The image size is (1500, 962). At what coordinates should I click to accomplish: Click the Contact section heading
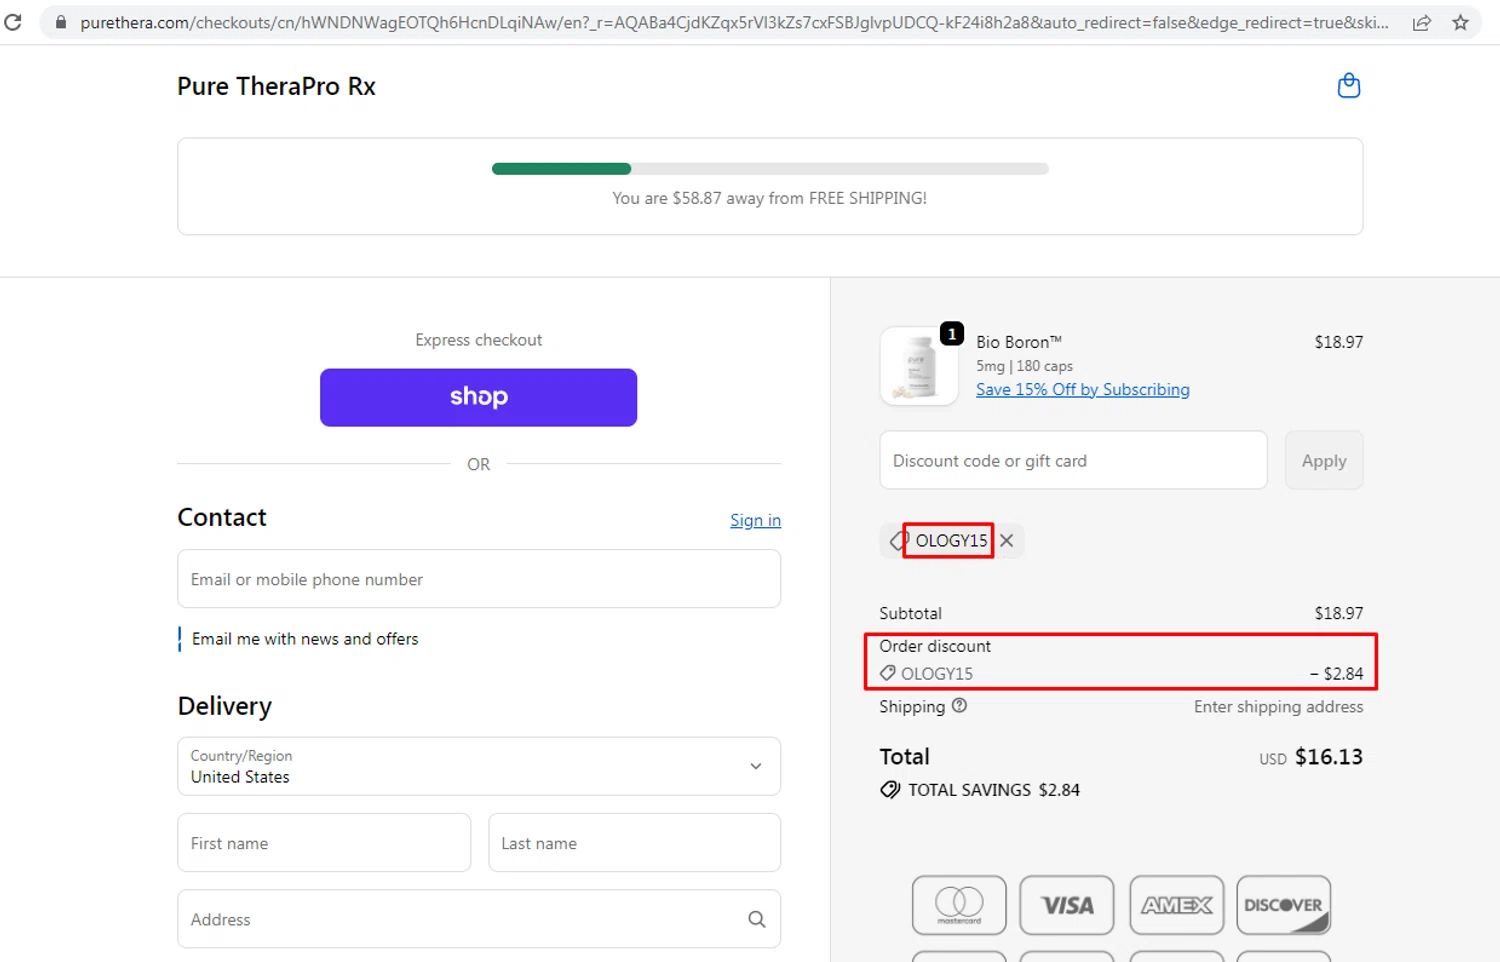(x=222, y=517)
